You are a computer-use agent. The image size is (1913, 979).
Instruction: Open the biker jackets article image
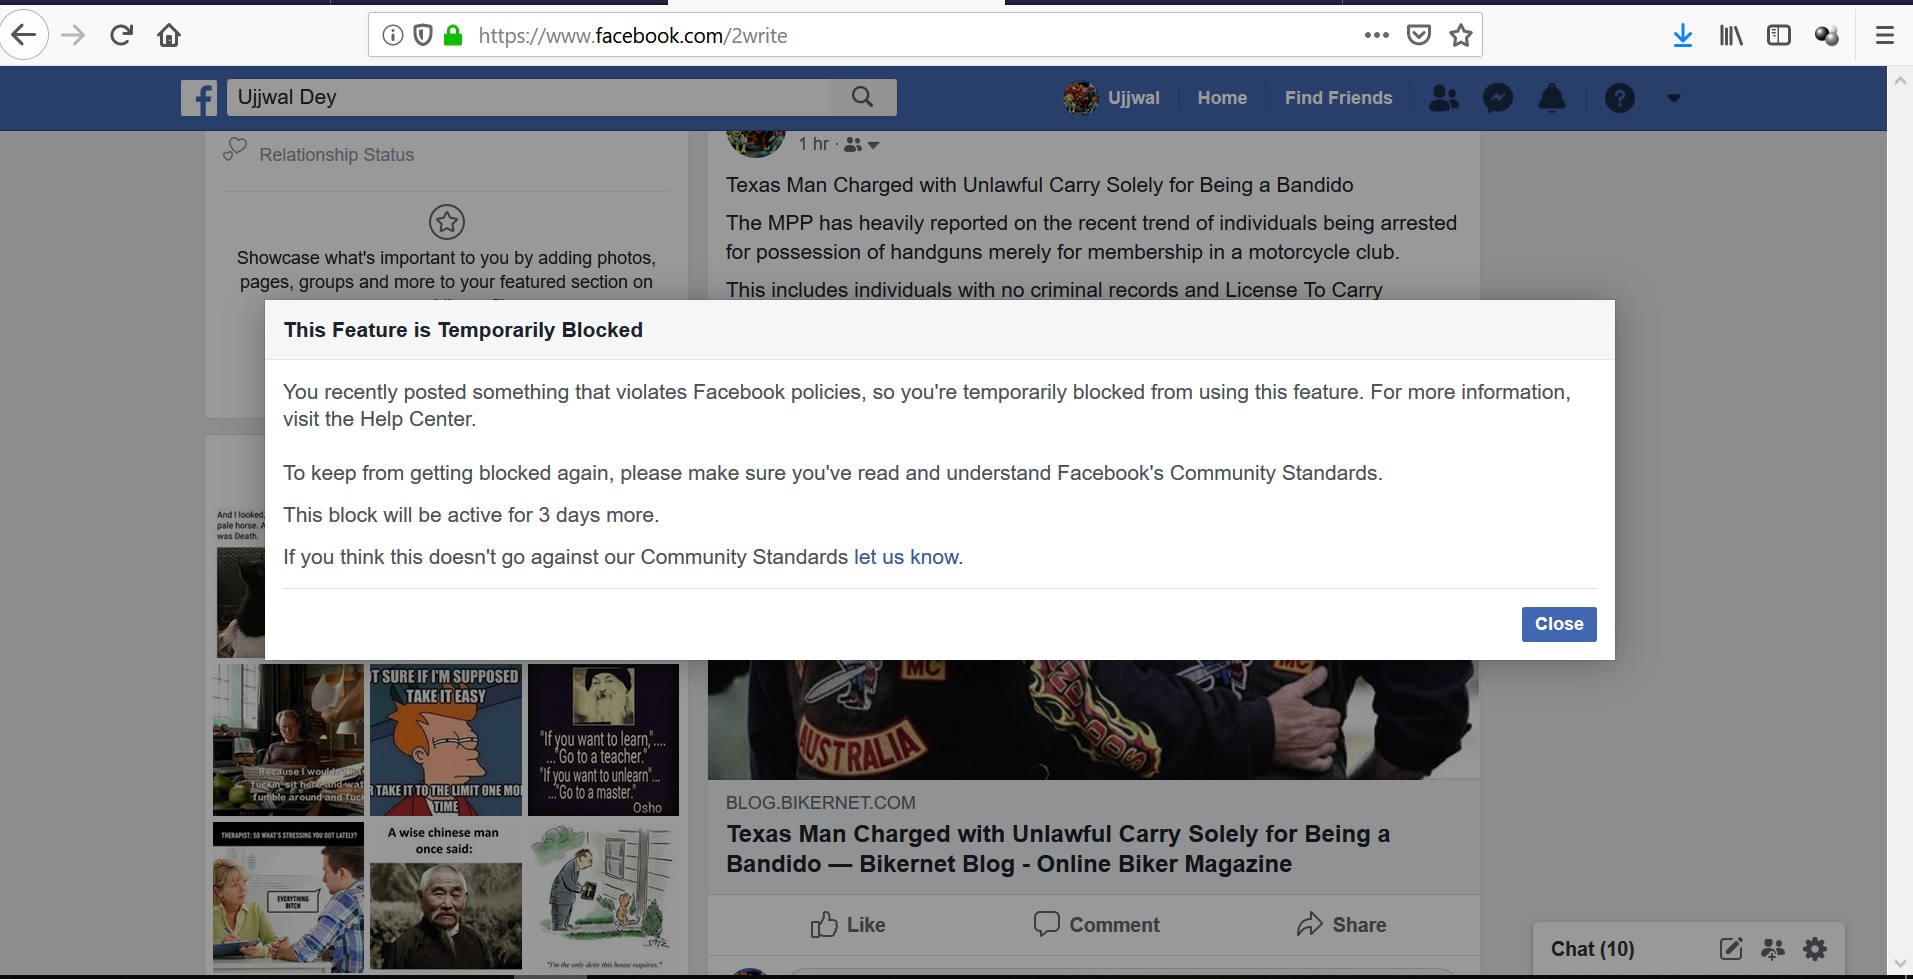[1093, 719]
